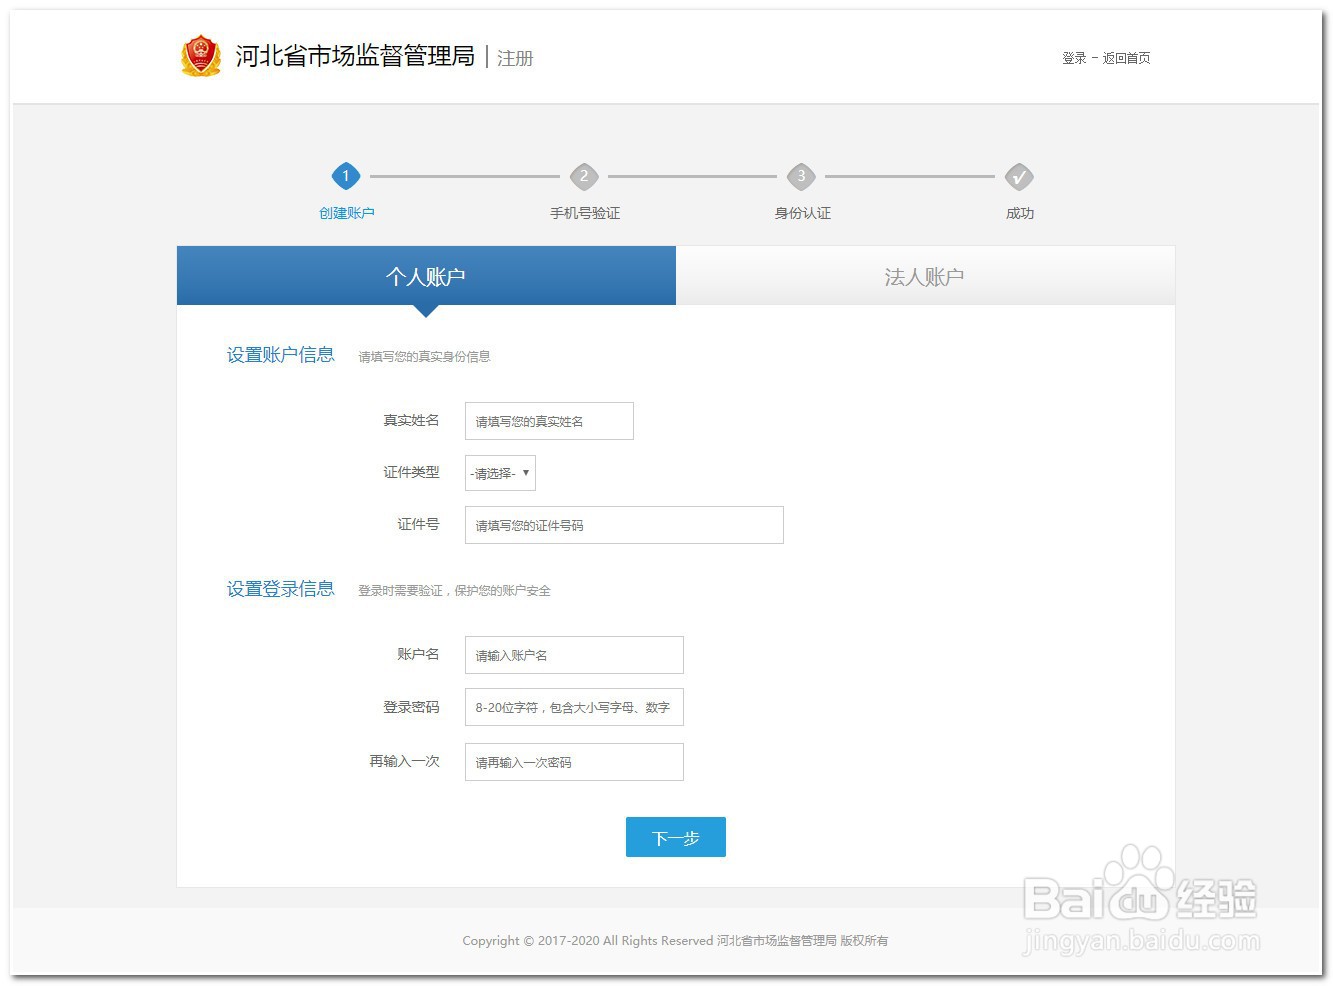The width and height of the screenshot is (1333, 986).
Task: Click the 返回首页 link
Action: point(1126,57)
